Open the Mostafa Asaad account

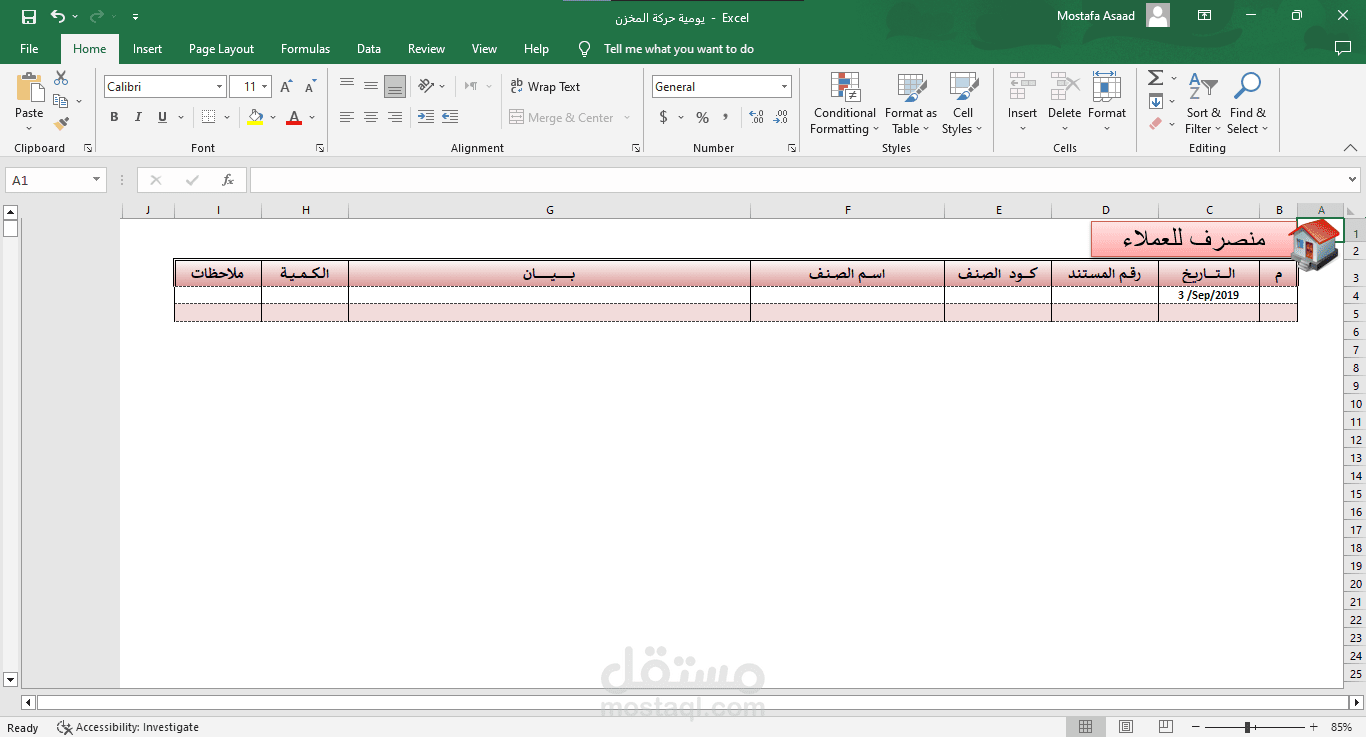coord(1112,16)
